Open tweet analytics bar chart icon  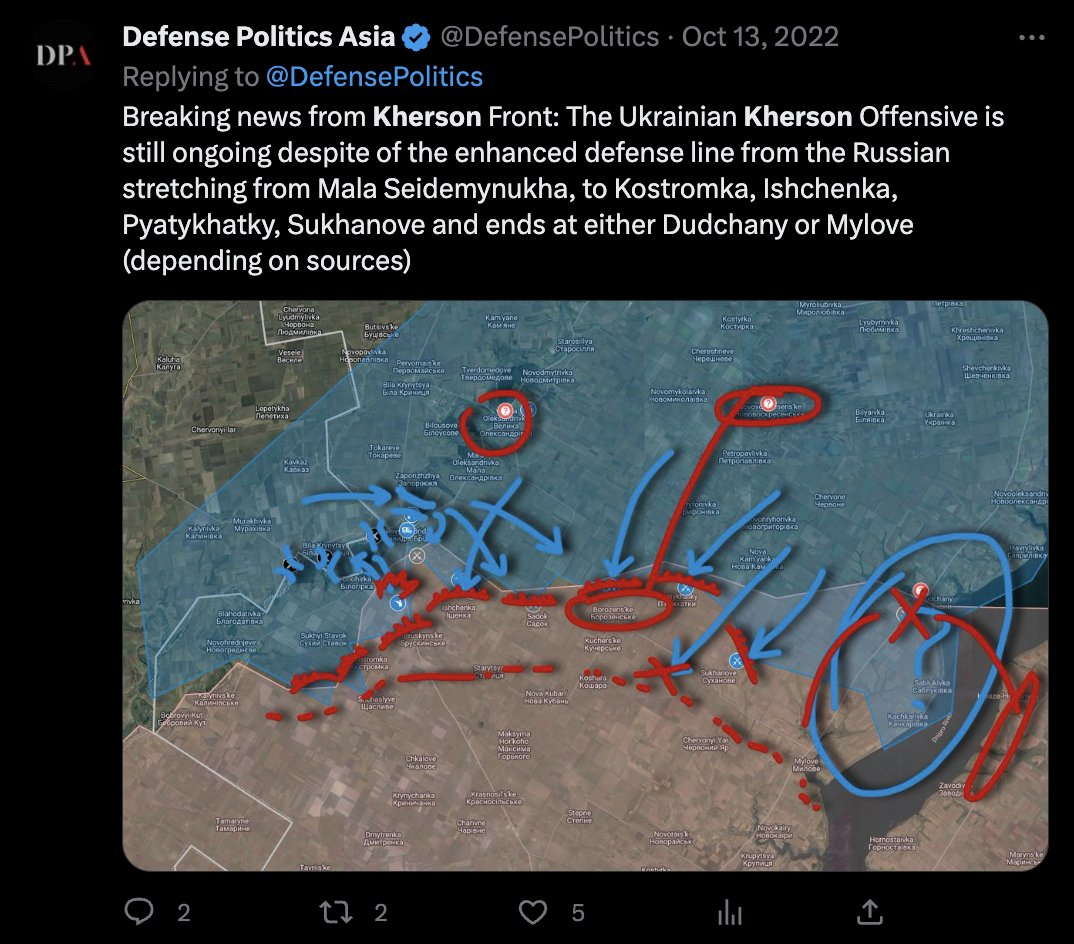730,912
